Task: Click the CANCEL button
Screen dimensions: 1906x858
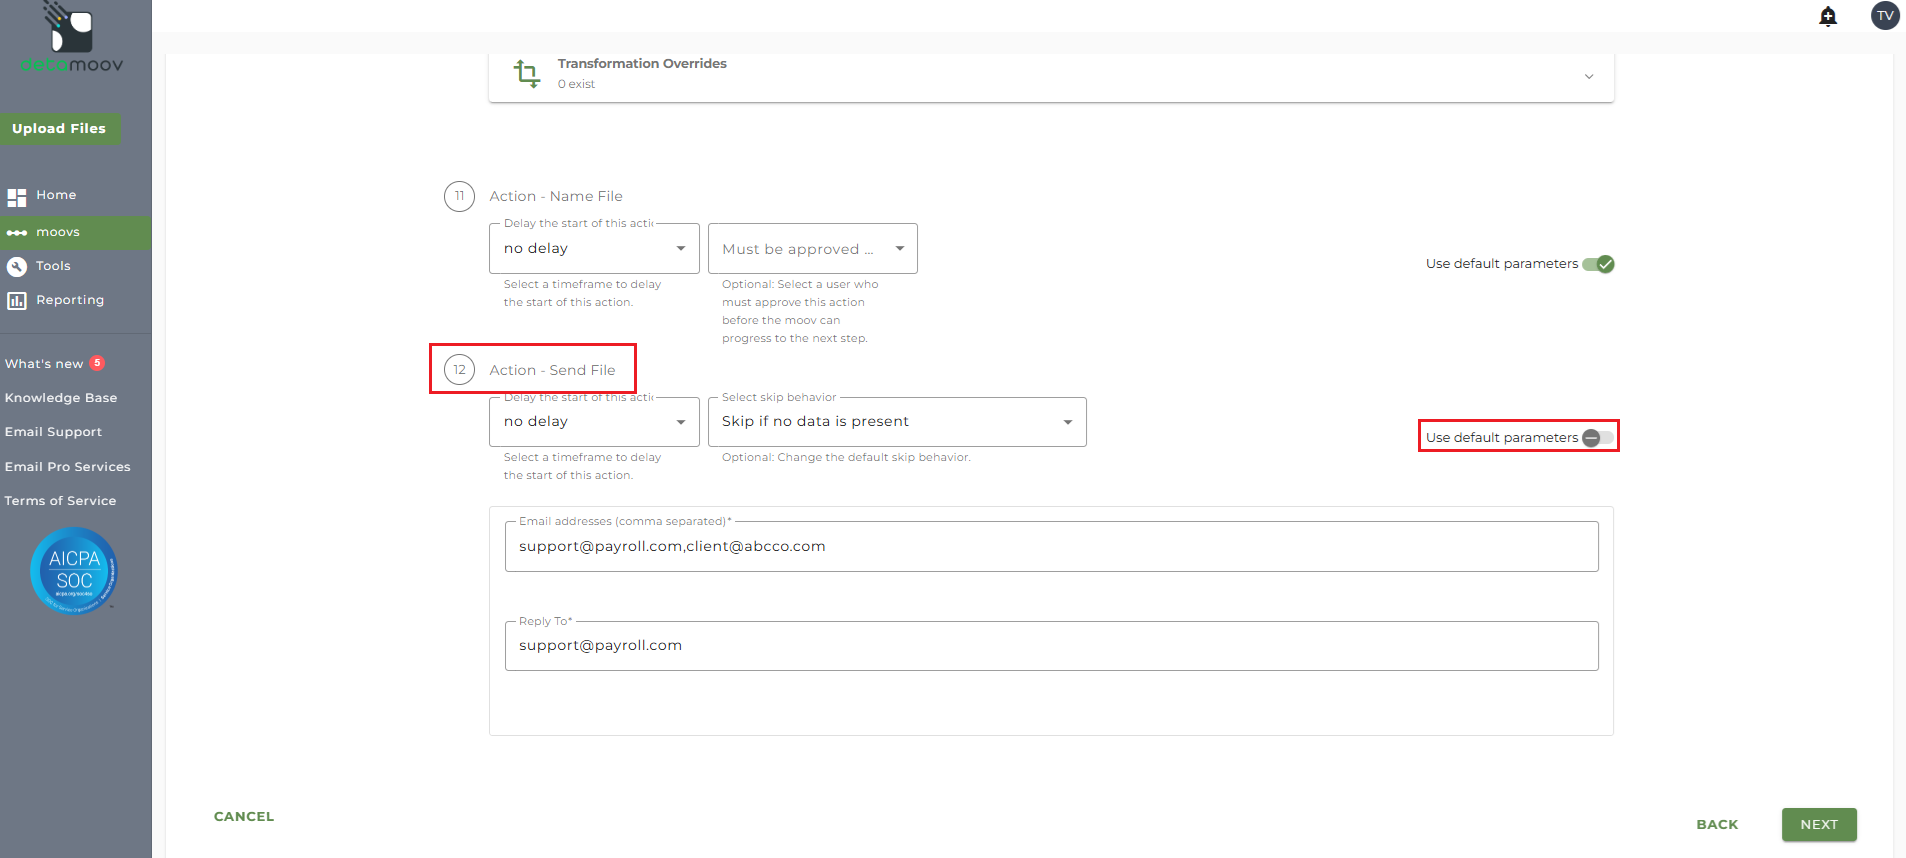Action: tap(244, 817)
